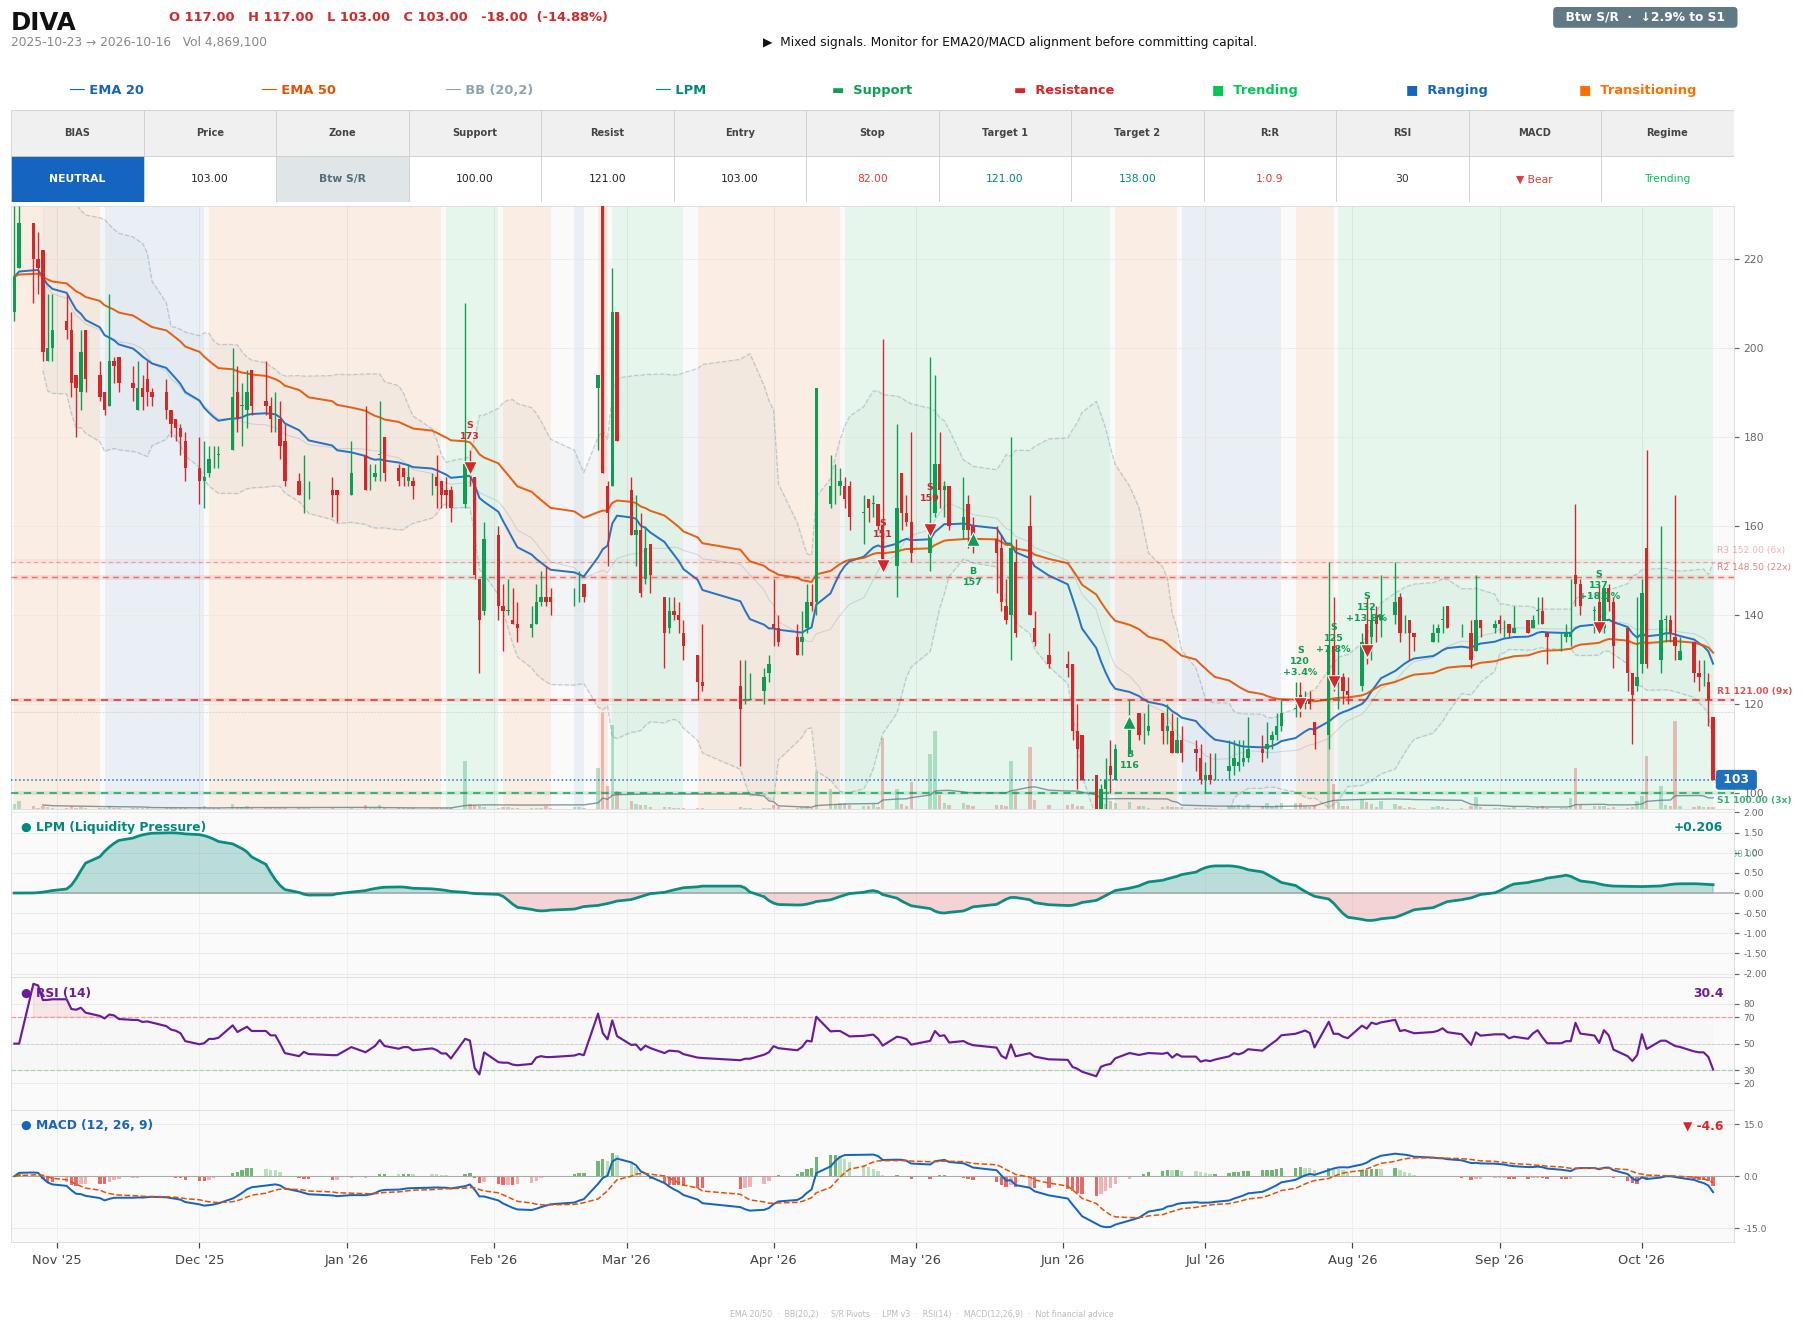The height and width of the screenshot is (1330, 1803).
Task: Click the red MACD down-arrow value -4.6
Action: [x=1703, y=1126]
